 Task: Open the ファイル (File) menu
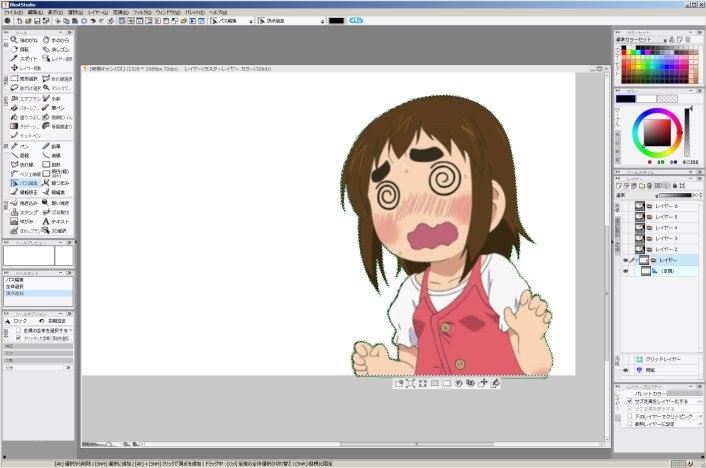[x=14, y=13]
